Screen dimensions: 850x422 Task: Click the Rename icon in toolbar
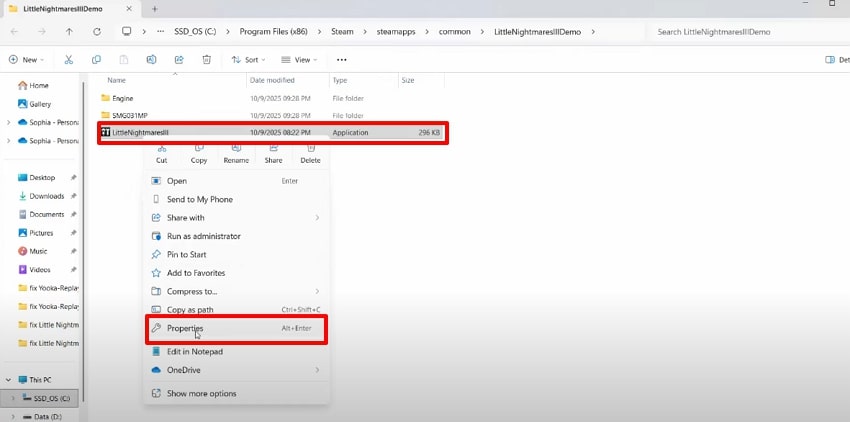[152, 60]
